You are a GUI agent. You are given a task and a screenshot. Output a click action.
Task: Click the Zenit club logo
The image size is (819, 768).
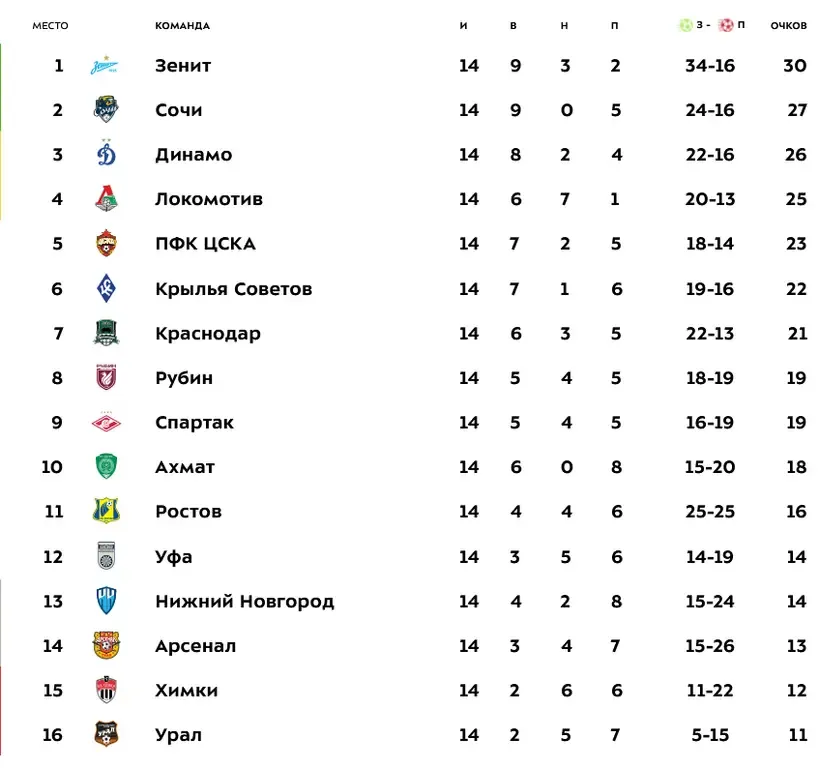(x=106, y=66)
